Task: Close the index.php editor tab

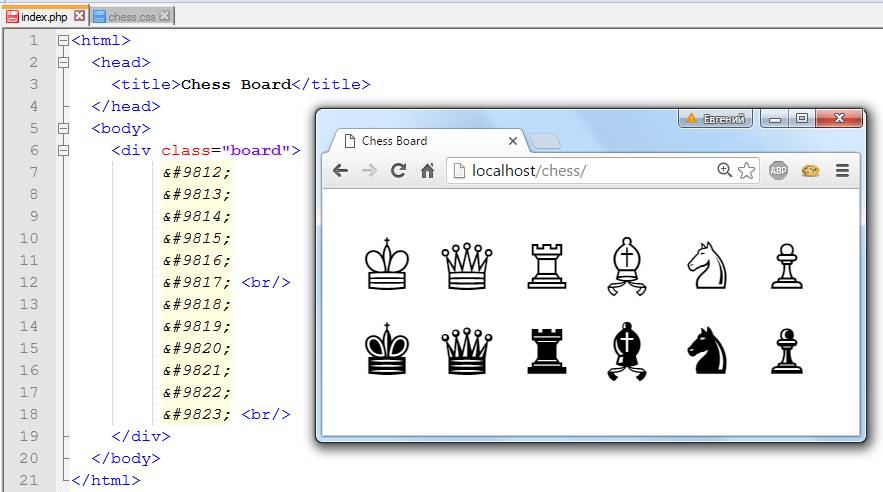Action: [x=80, y=16]
